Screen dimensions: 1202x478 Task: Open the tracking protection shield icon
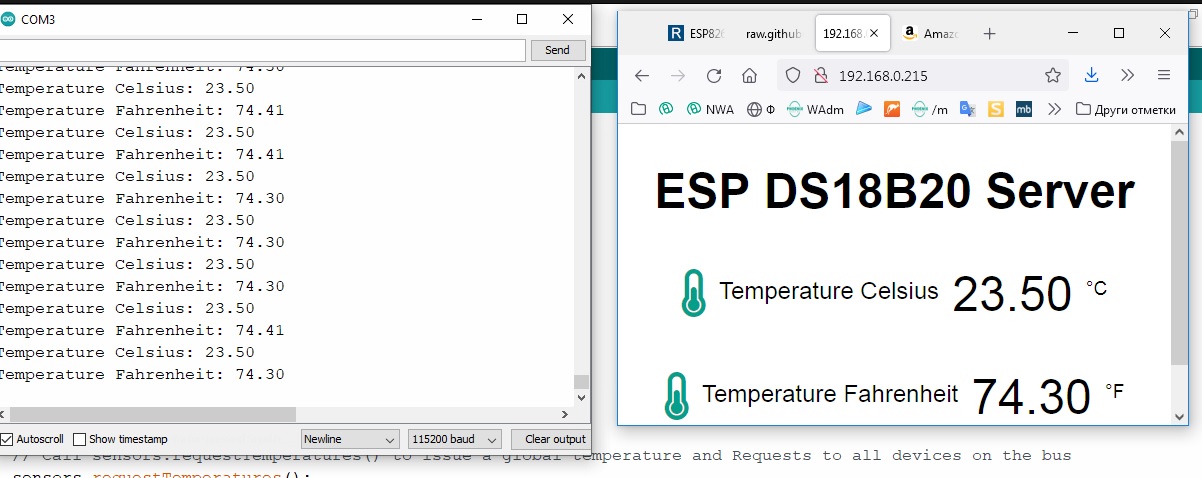pos(793,75)
